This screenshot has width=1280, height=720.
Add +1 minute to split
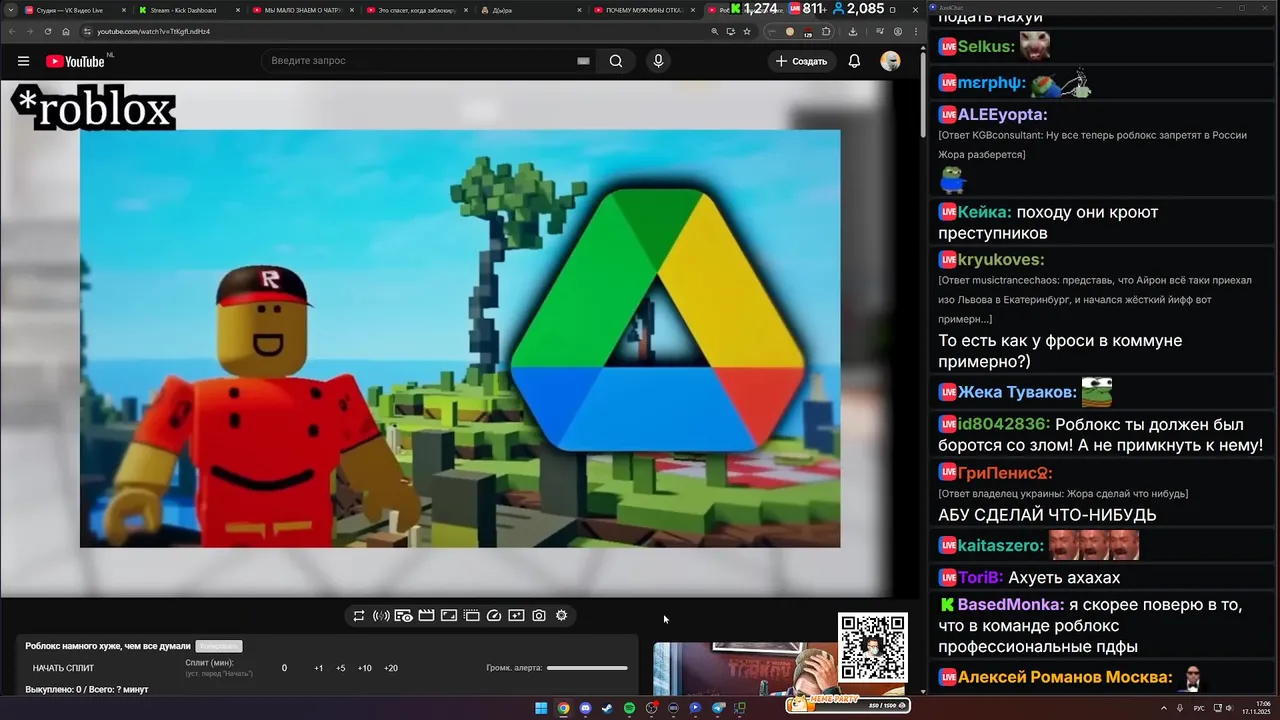[318, 668]
